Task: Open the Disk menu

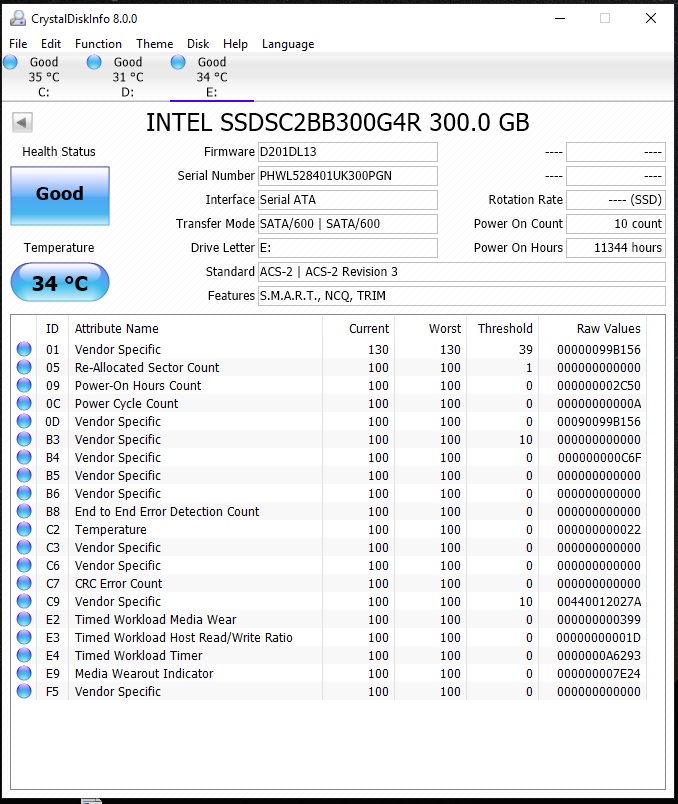Action: tap(198, 44)
